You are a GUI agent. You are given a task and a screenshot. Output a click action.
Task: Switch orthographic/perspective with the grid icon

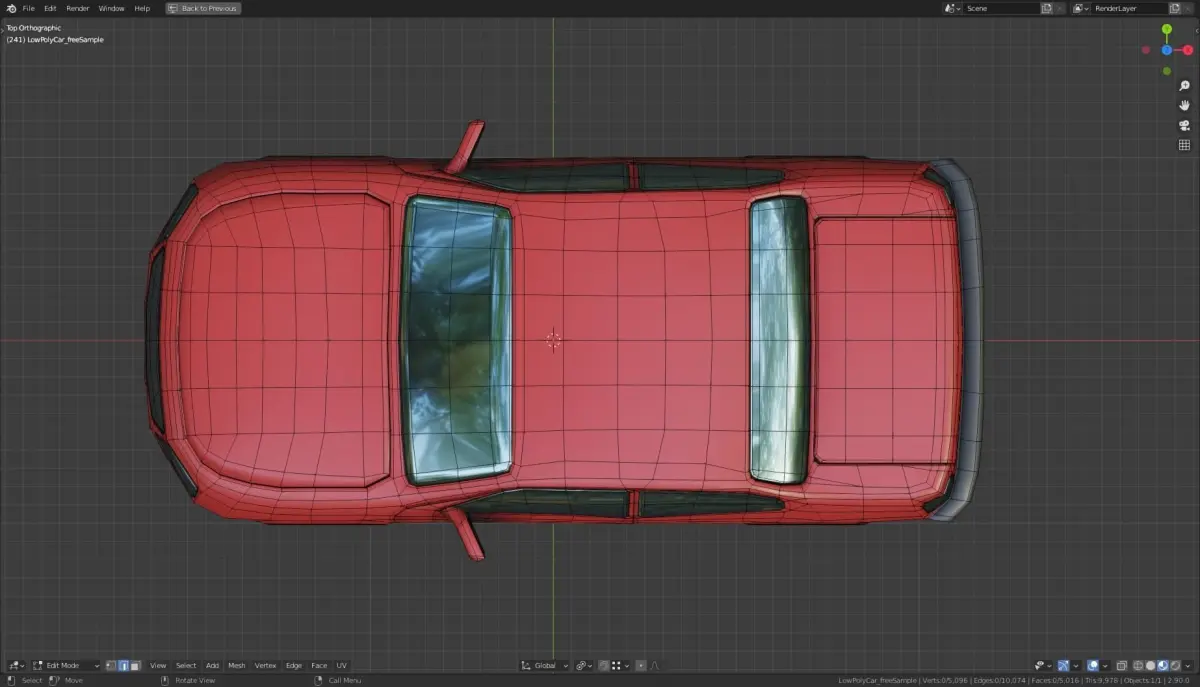(1185, 145)
